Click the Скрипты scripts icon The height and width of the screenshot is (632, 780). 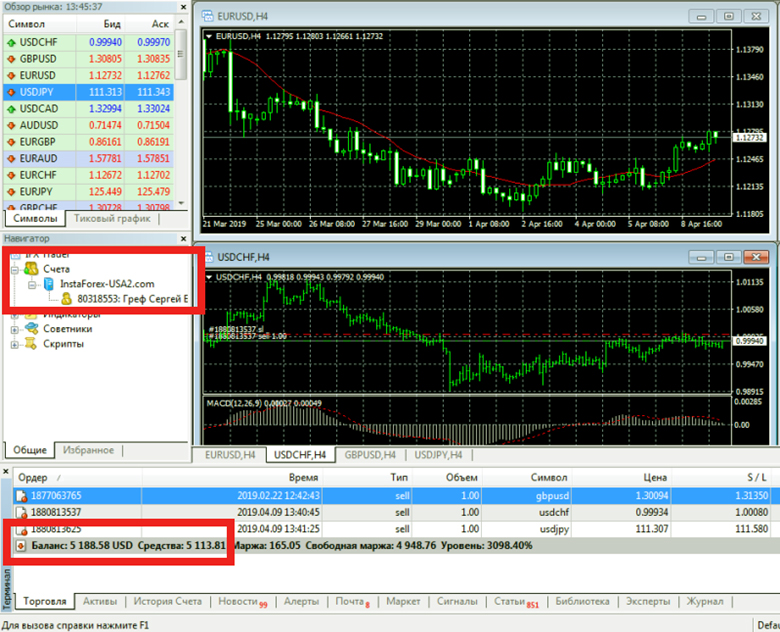click(x=31, y=343)
